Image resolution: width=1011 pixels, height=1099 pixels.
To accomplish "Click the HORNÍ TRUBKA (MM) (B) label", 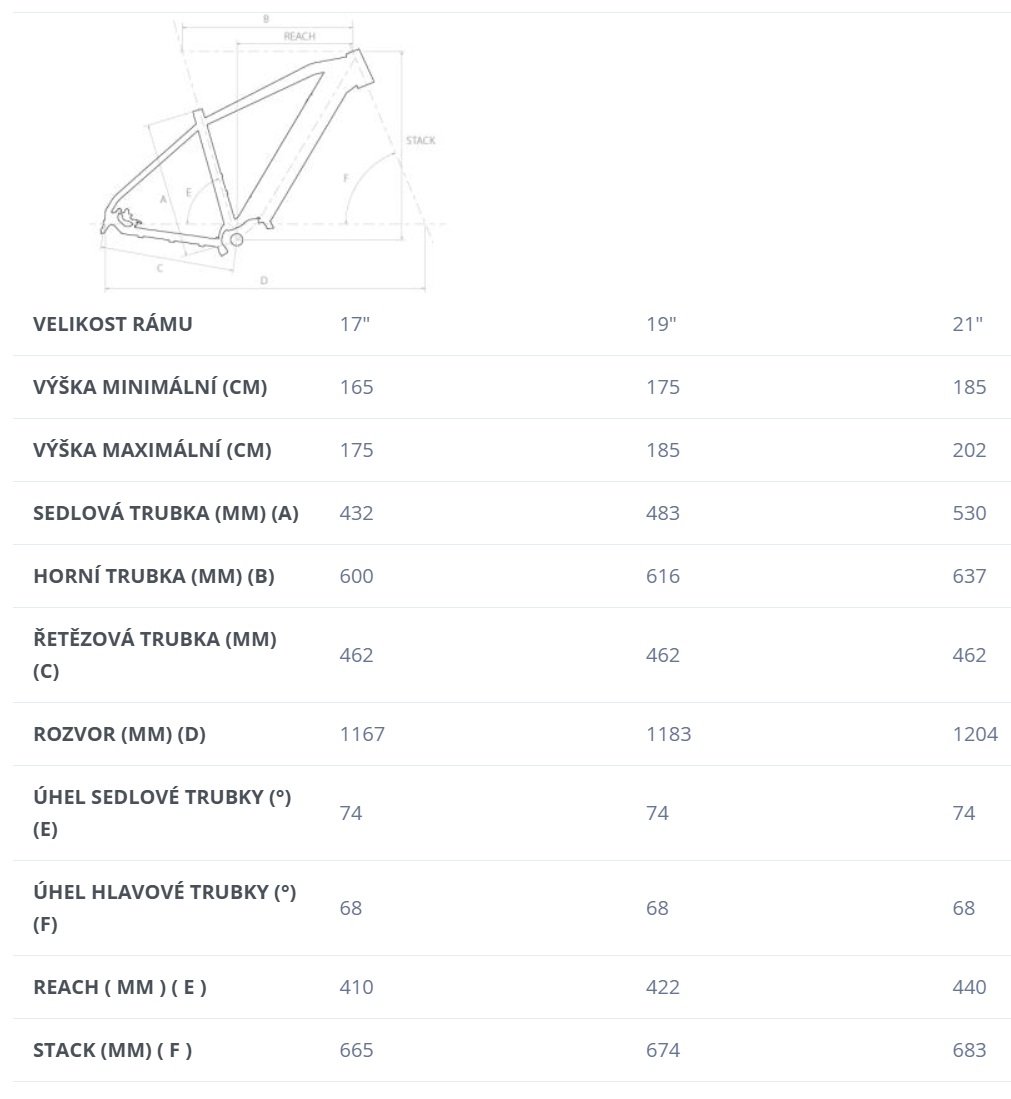I will 154,576.
